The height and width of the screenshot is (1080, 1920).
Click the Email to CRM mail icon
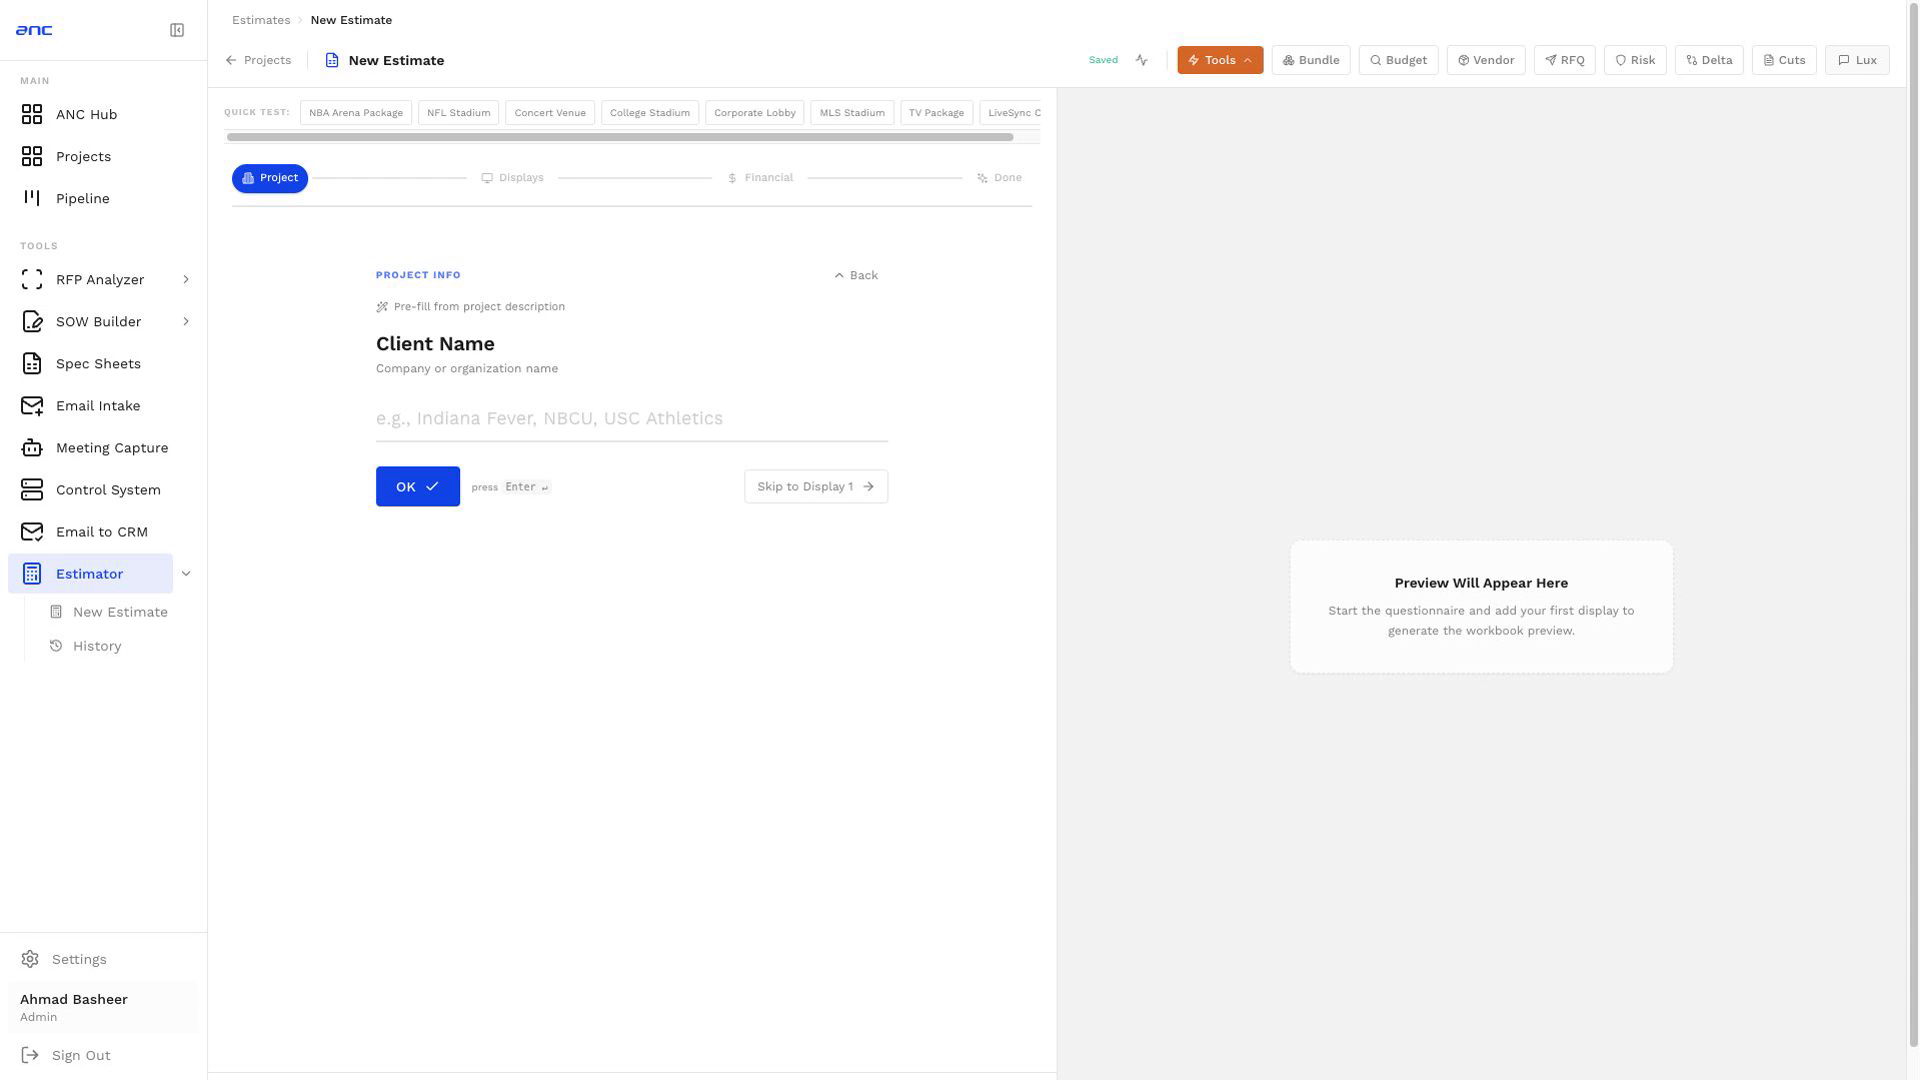click(32, 532)
